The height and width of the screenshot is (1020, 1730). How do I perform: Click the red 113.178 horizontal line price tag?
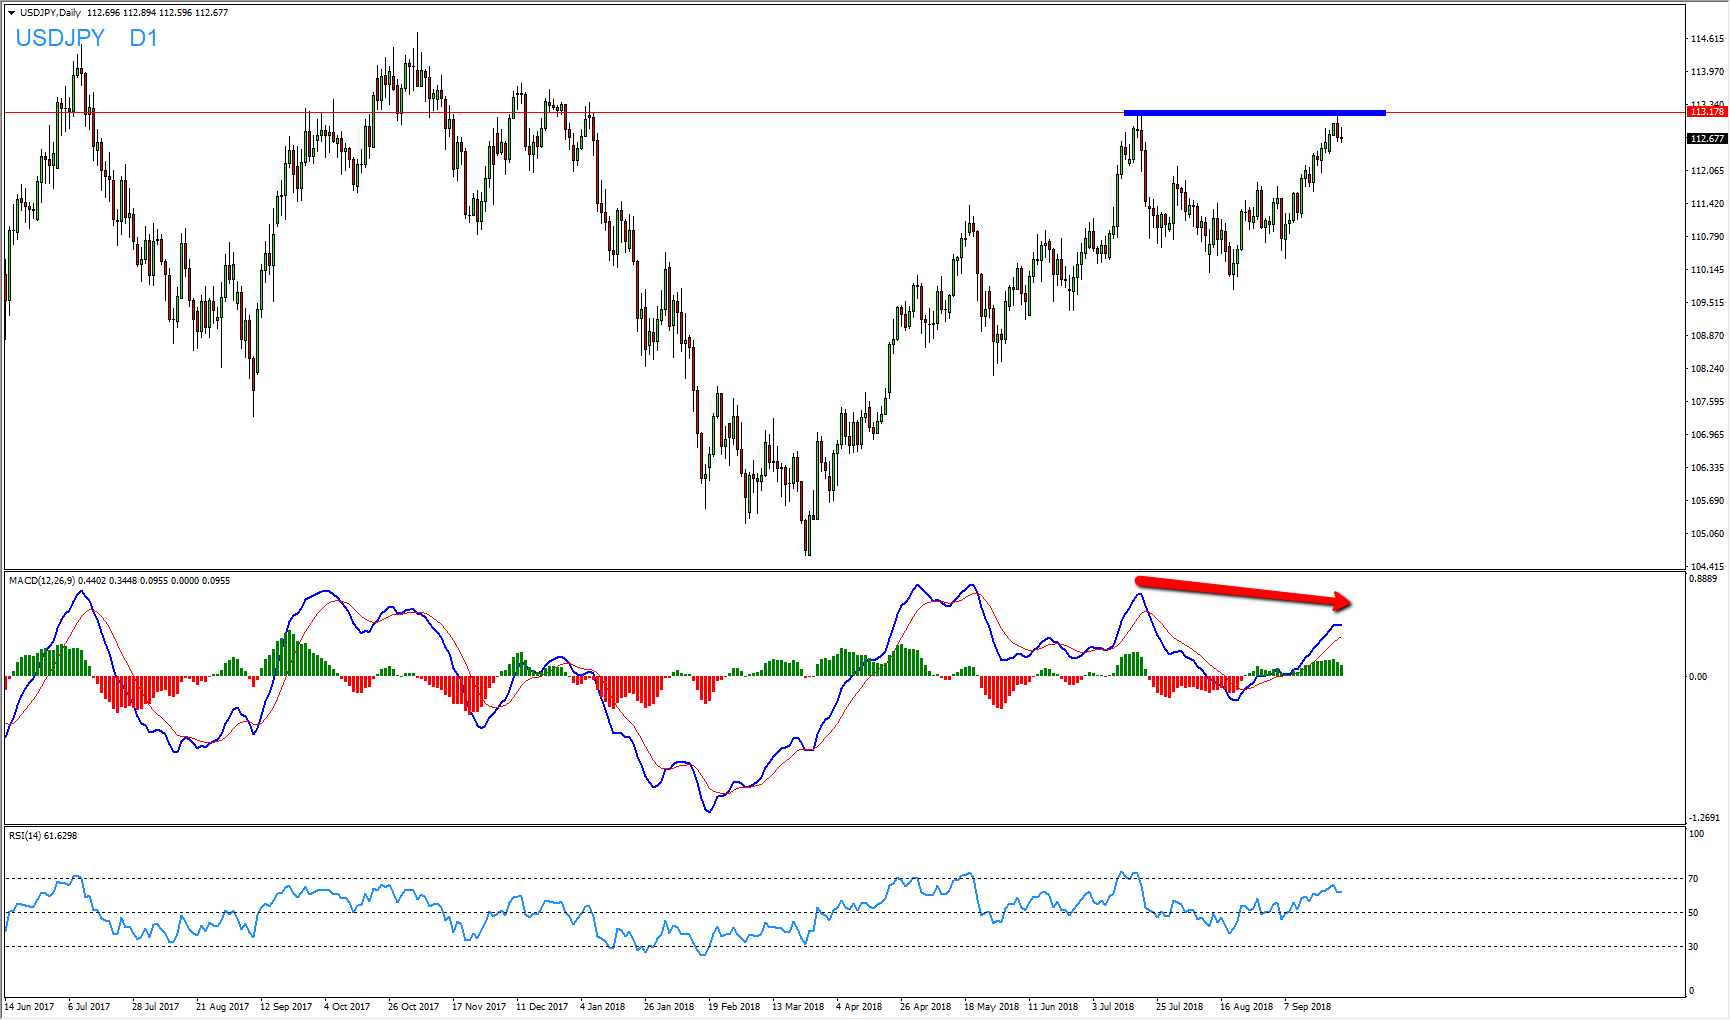1707,112
